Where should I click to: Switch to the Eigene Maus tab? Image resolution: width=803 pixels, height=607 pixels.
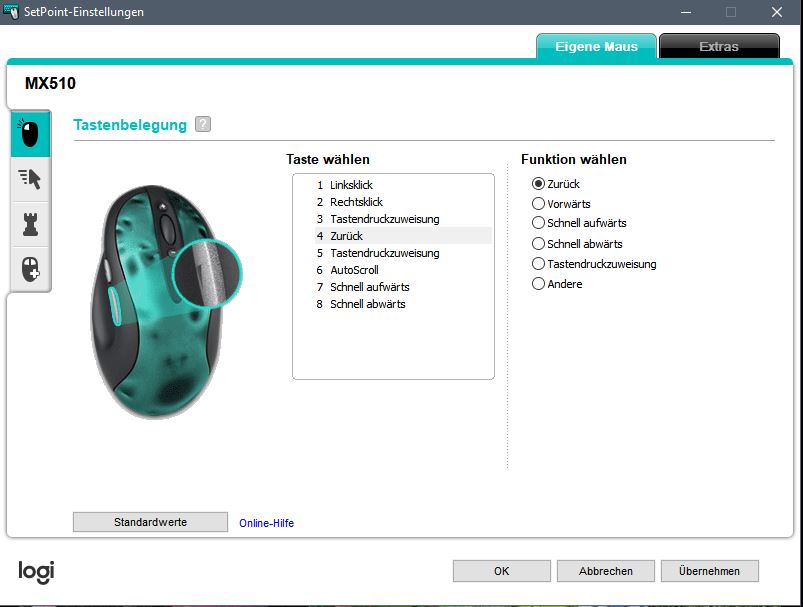click(596, 47)
